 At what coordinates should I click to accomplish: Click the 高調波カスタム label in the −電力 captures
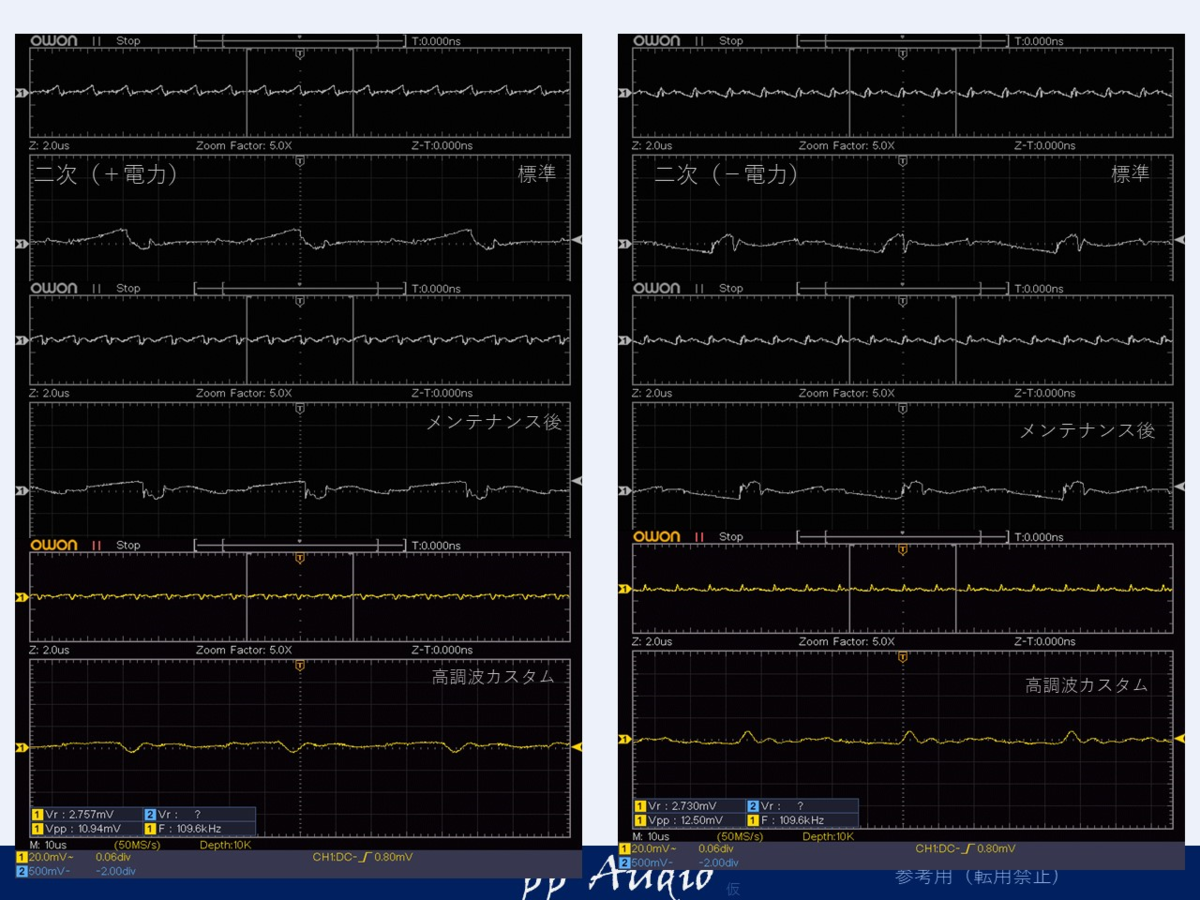(x=1087, y=686)
